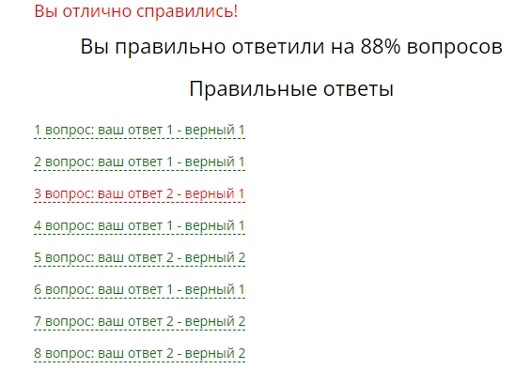Click the 'Правильные ответы' heading
530x384 pixels.
click(x=291, y=89)
